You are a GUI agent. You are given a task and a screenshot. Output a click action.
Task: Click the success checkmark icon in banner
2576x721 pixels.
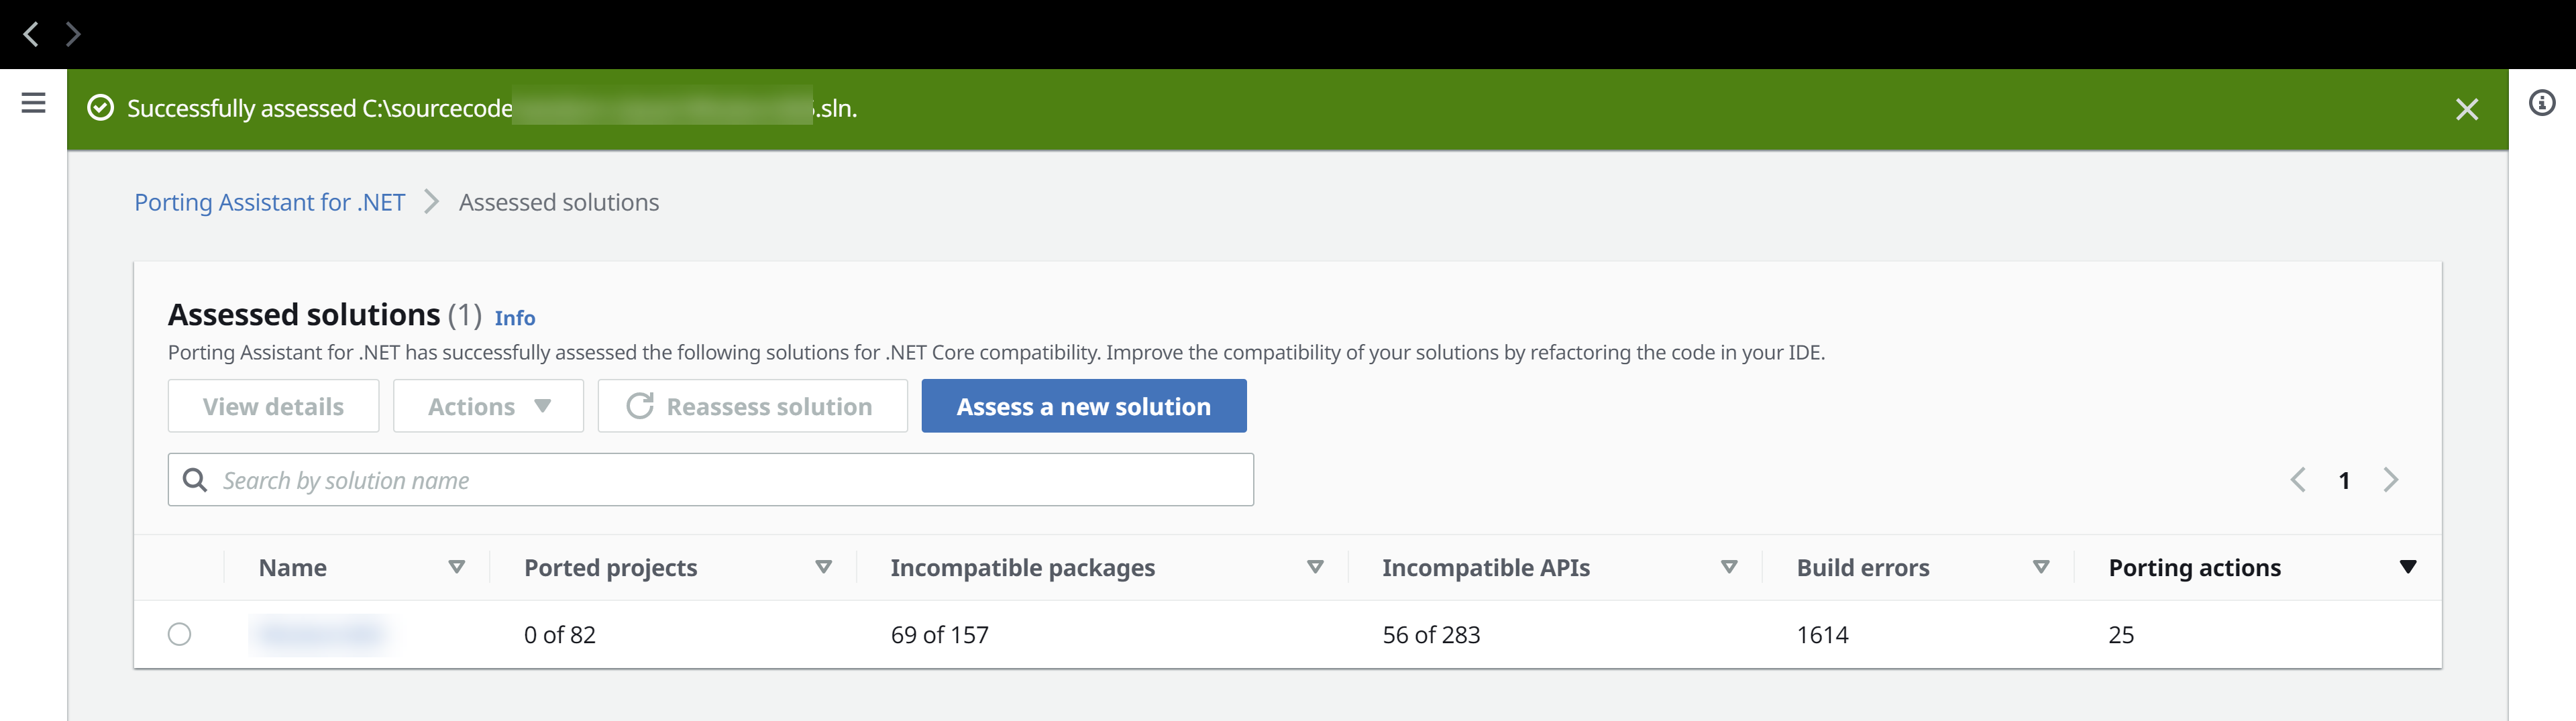100,108
